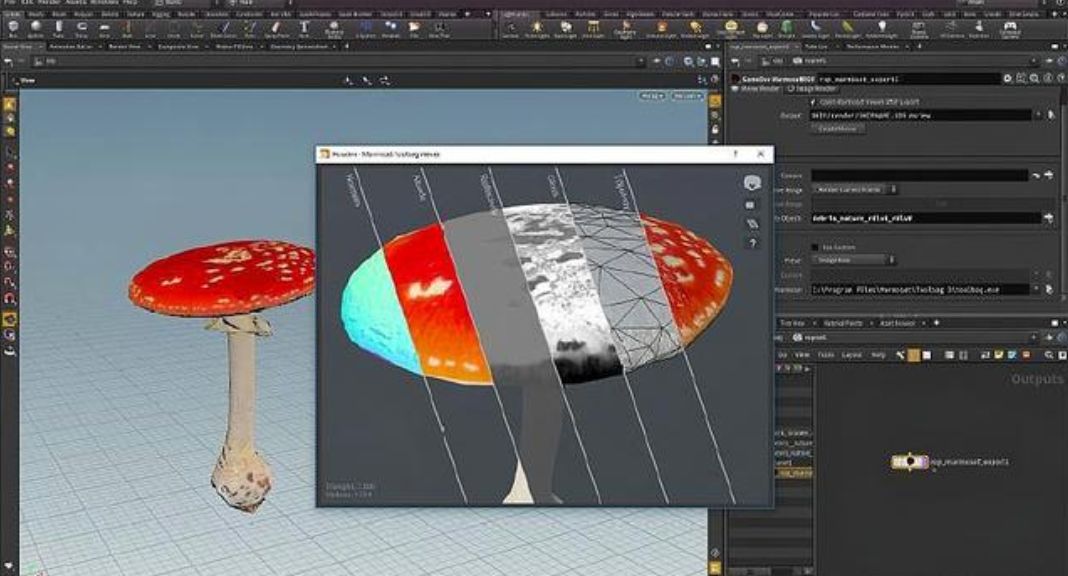Select the Box shelf tool
Viewport: 1068px width, 576px height.
click(13, 28)
